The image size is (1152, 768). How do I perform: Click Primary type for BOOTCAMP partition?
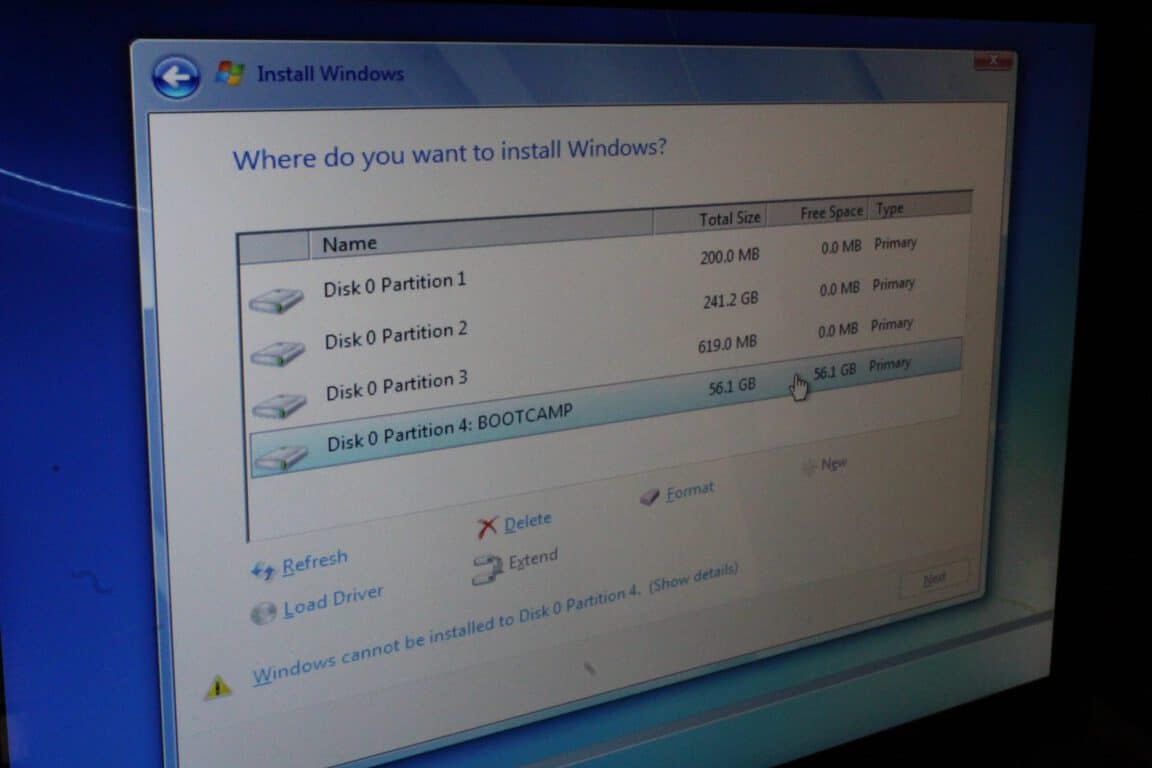point(890,365)
